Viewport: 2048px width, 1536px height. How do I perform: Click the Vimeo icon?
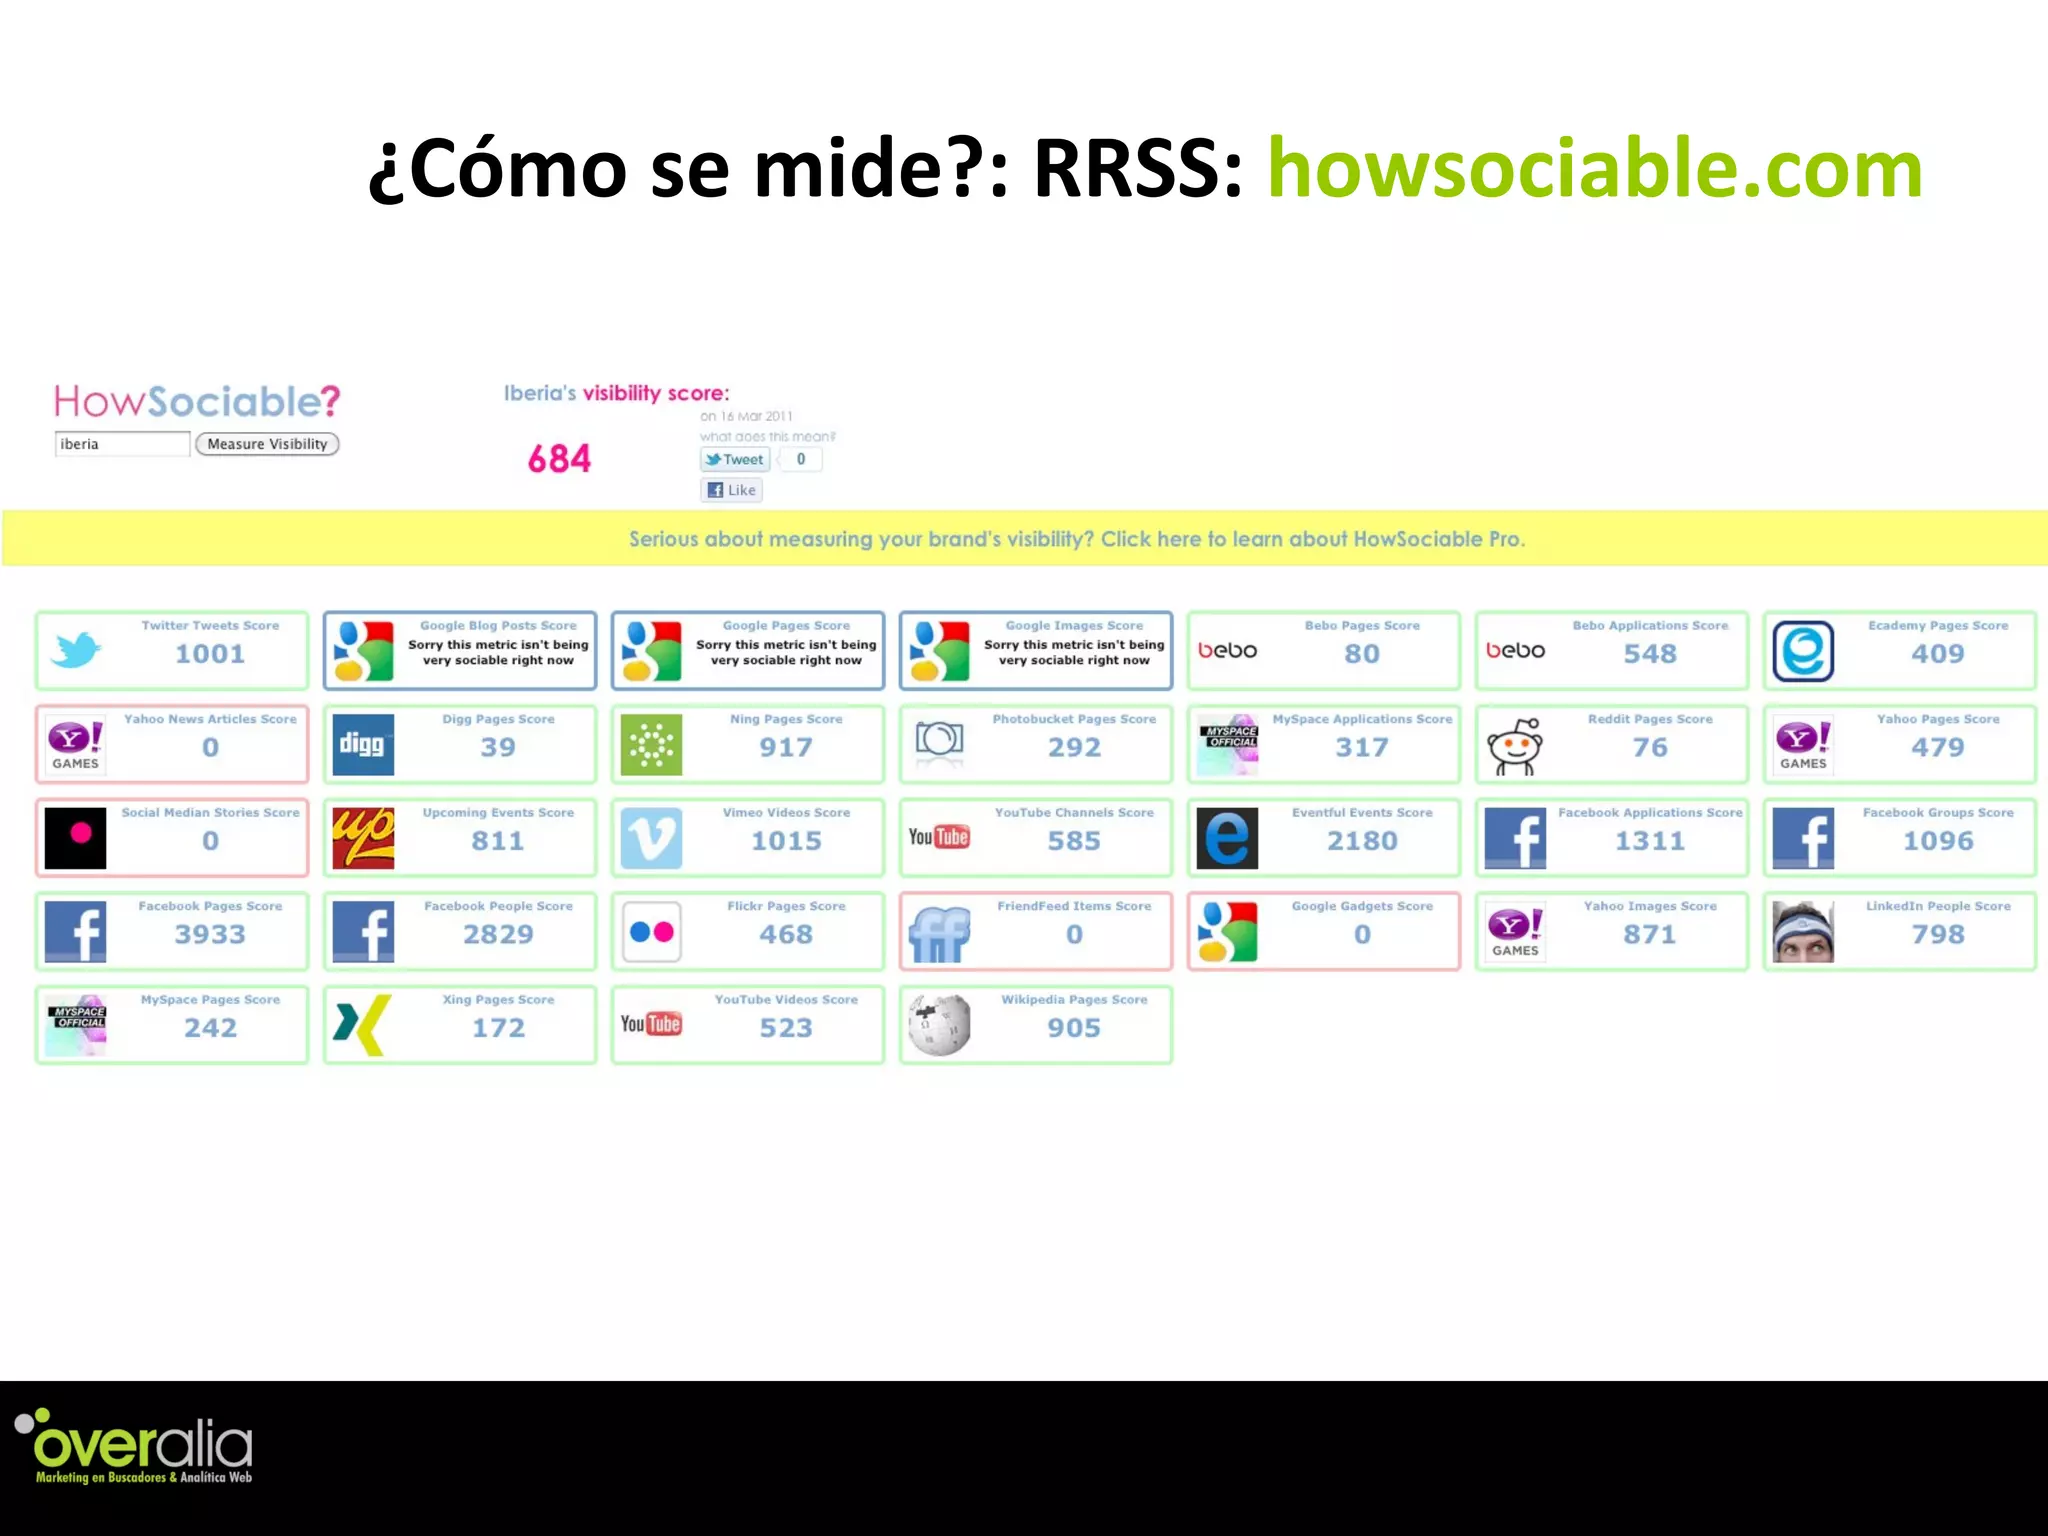click(651, 838)
